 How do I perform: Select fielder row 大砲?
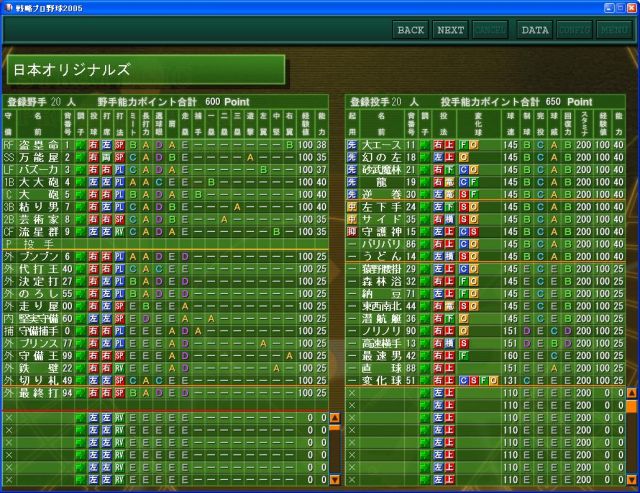coord(165,195)
